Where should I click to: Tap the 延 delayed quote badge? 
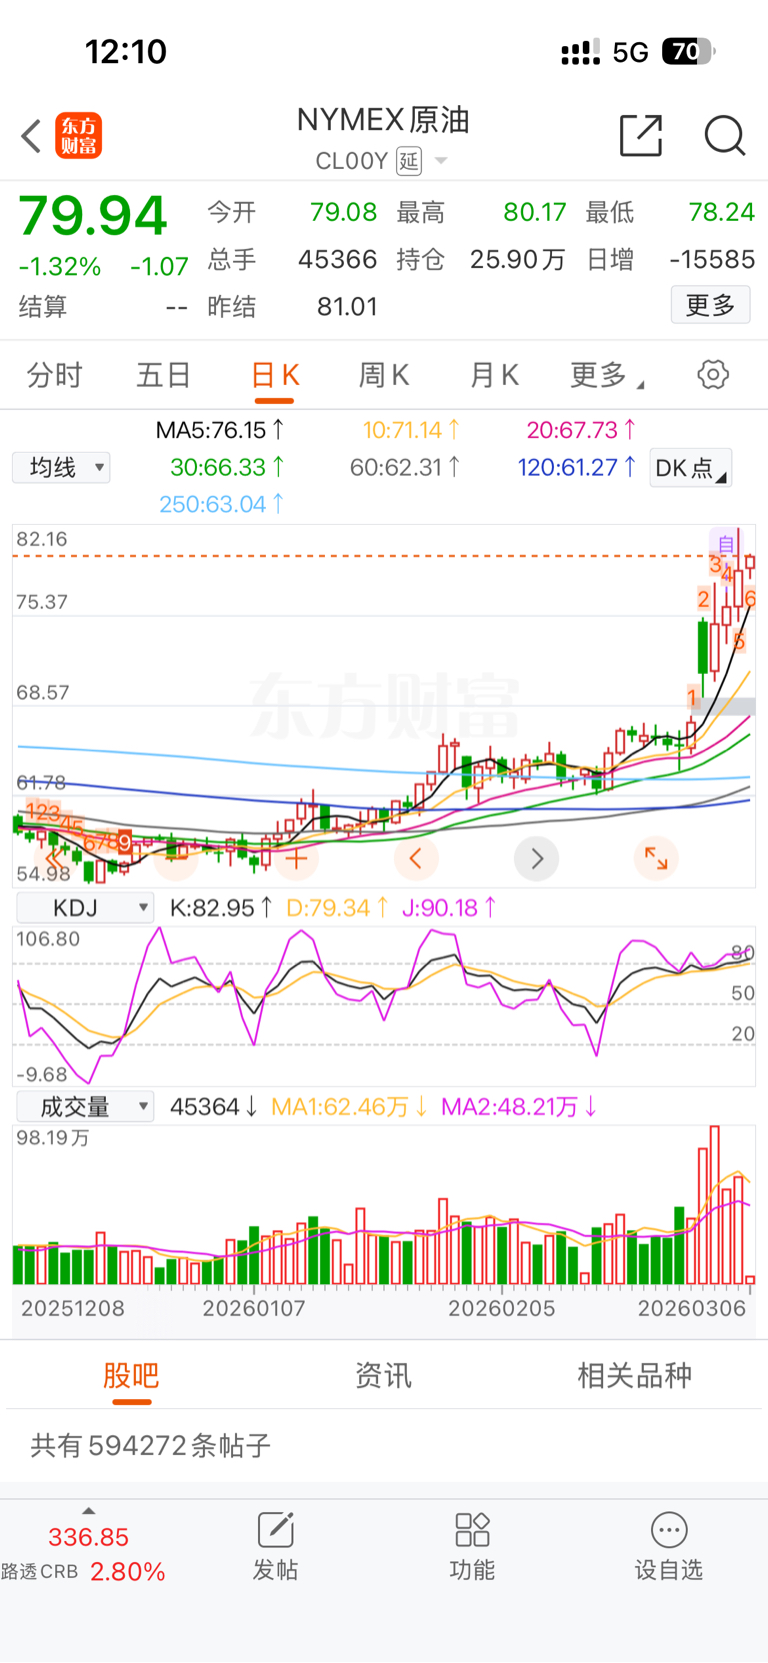pyautogui.click(x=409, y=161)
